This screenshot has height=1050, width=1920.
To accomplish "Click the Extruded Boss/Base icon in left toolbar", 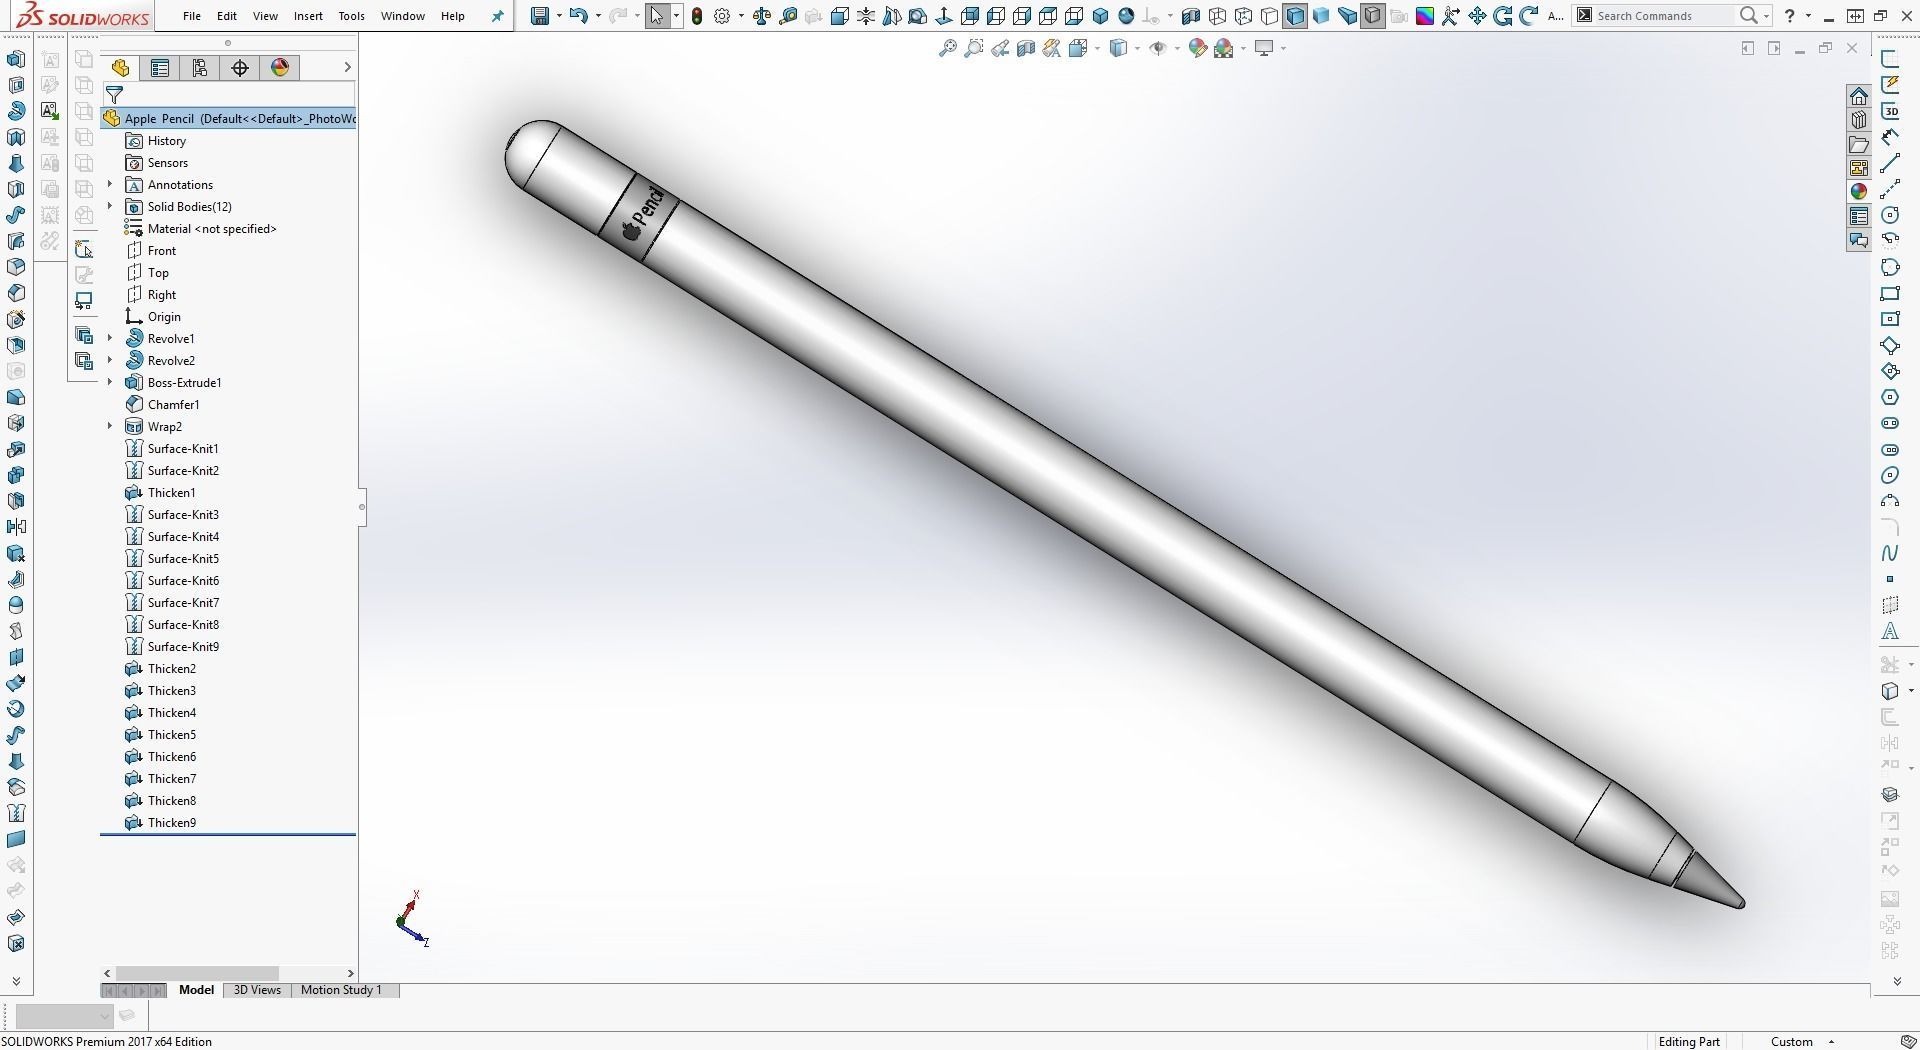I will [16, 59].
